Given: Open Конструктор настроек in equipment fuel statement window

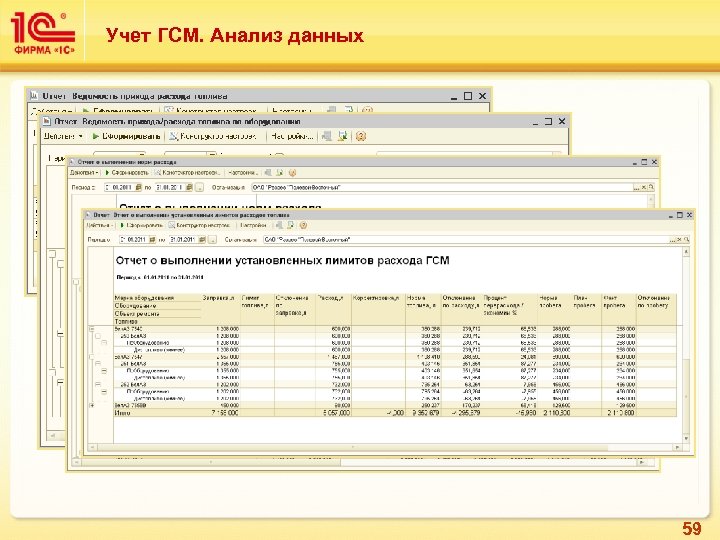Looking at the screenshot, I should pos(213,136).
